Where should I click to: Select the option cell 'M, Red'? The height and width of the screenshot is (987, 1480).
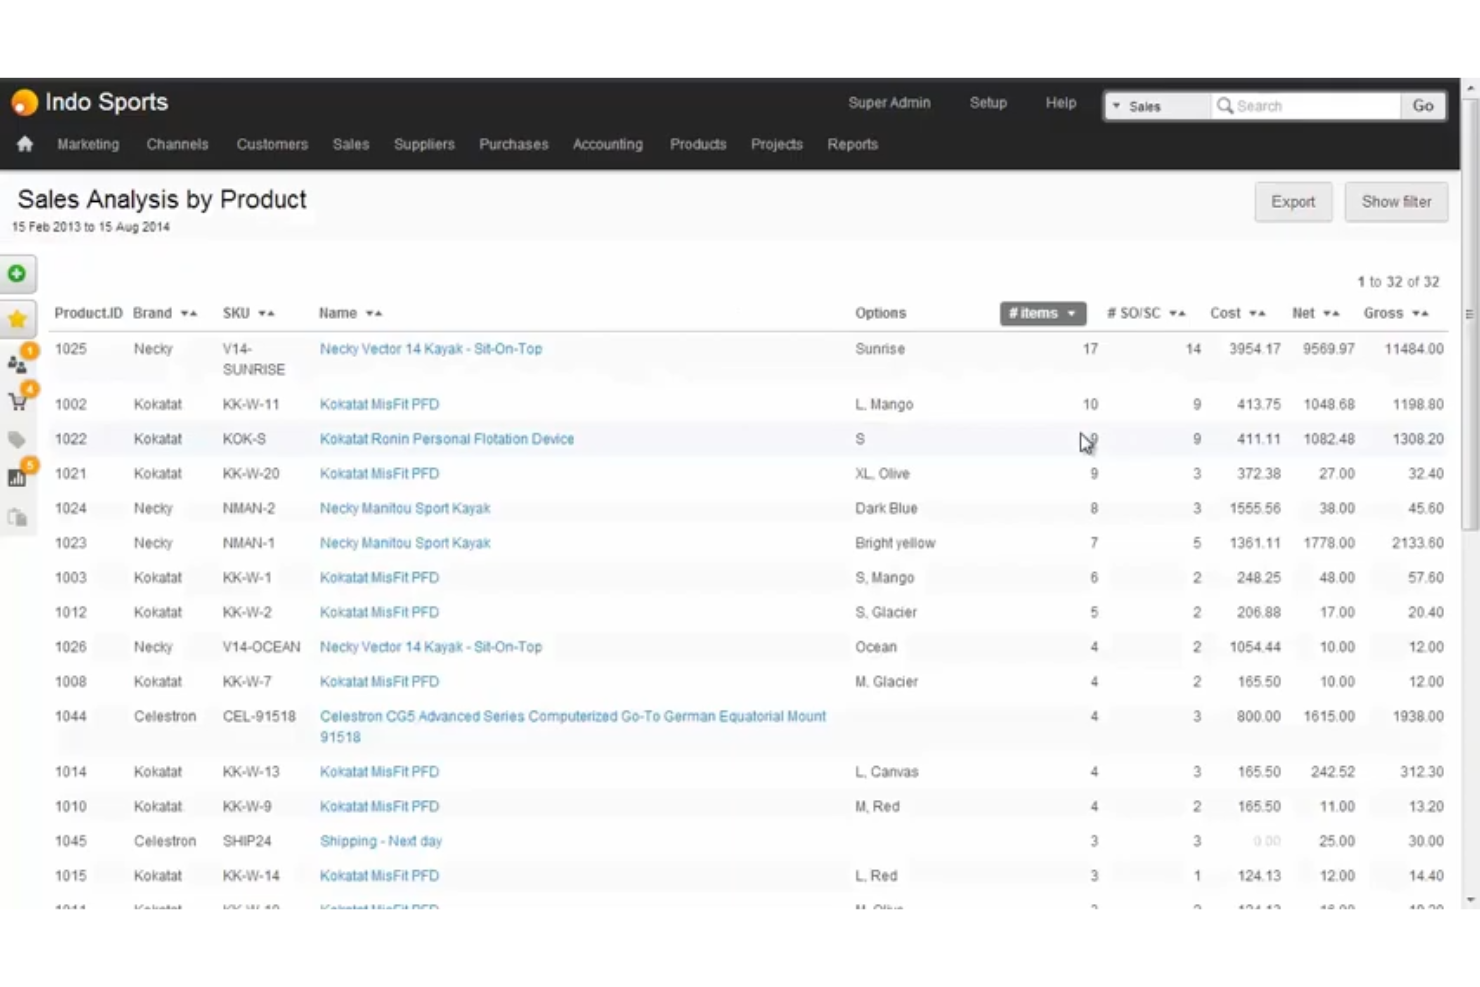pos(877,806)
